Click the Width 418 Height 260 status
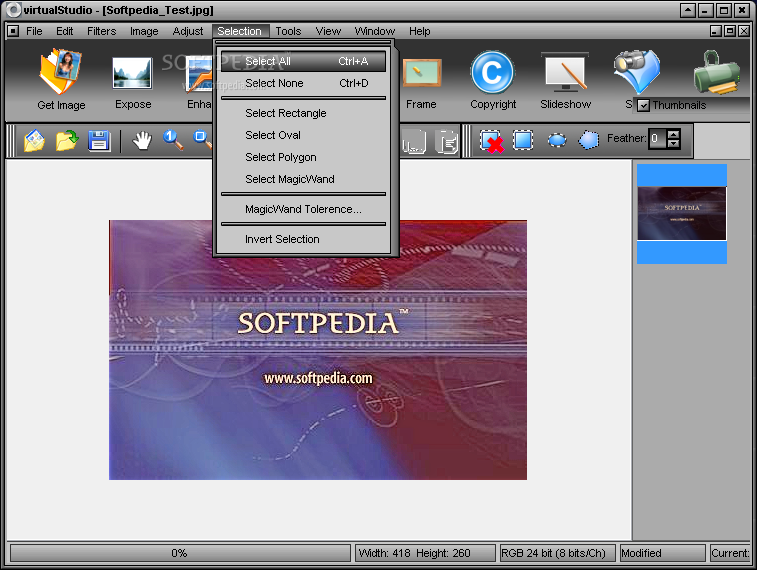Viewport: 757px width, 570px height. [425, 553]
